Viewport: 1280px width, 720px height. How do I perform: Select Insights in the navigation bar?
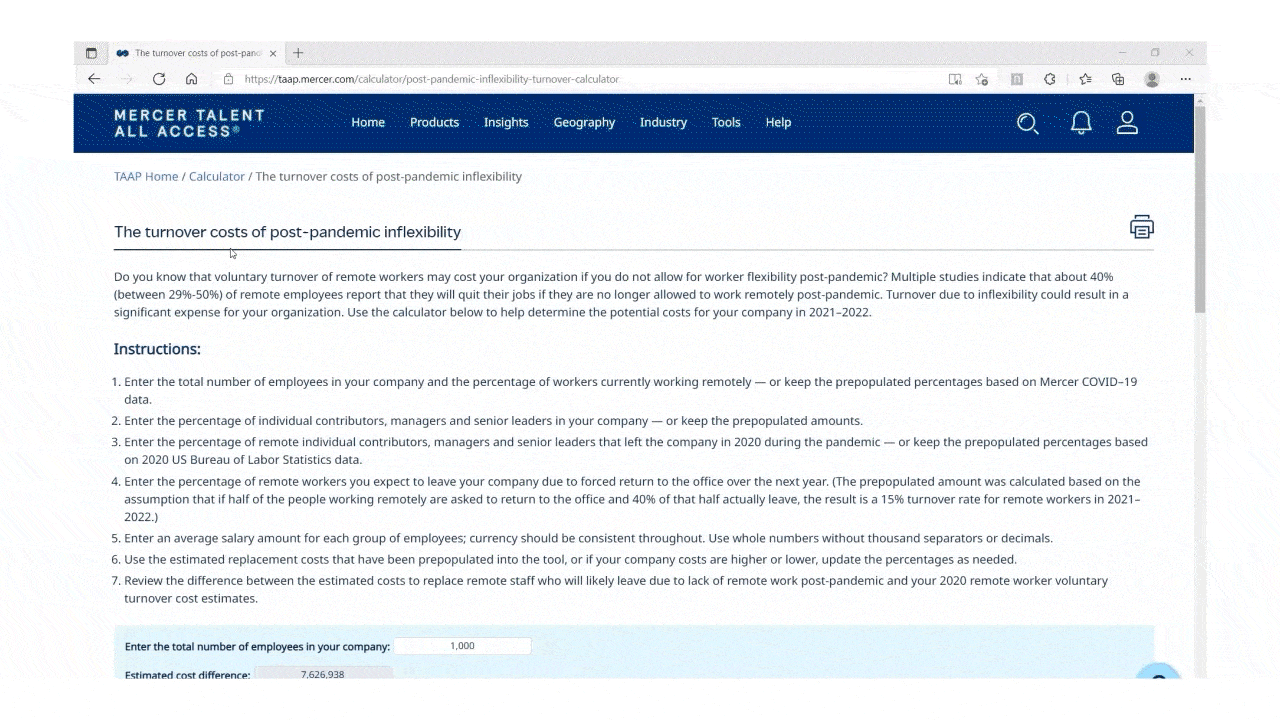[x=506, y=122]
